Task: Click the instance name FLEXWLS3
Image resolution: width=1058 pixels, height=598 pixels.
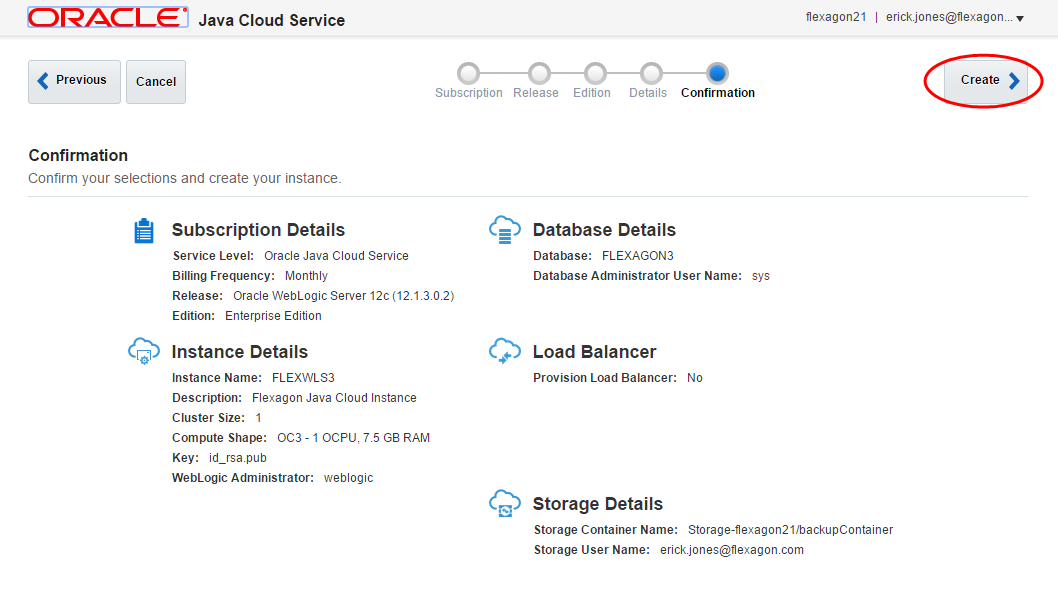Action: (x=303, y=378)
